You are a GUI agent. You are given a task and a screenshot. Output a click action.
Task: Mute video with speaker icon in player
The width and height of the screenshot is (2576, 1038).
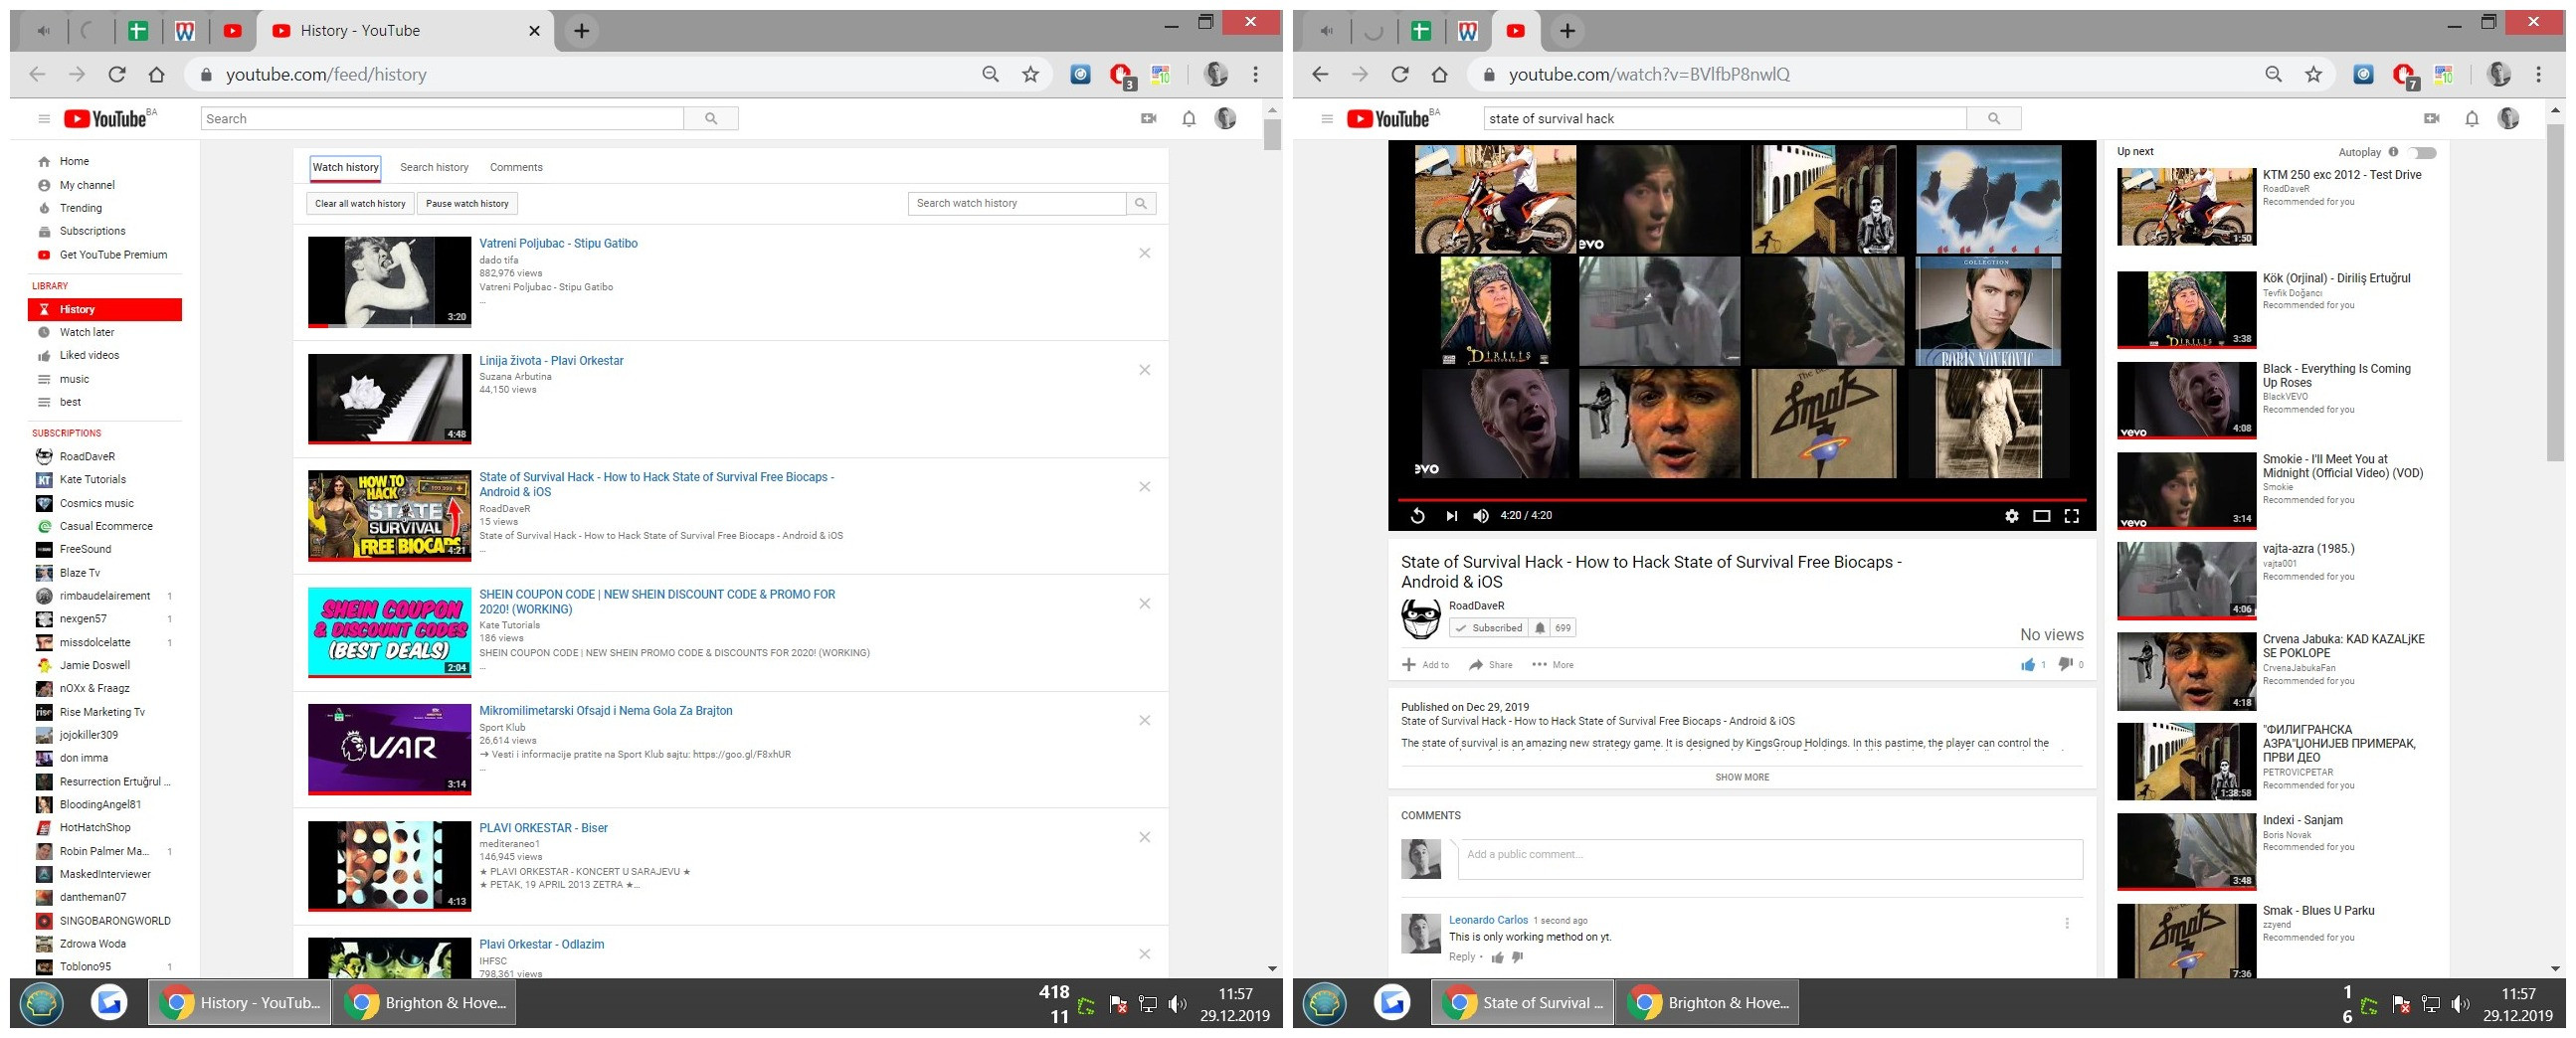point(1481,516)
